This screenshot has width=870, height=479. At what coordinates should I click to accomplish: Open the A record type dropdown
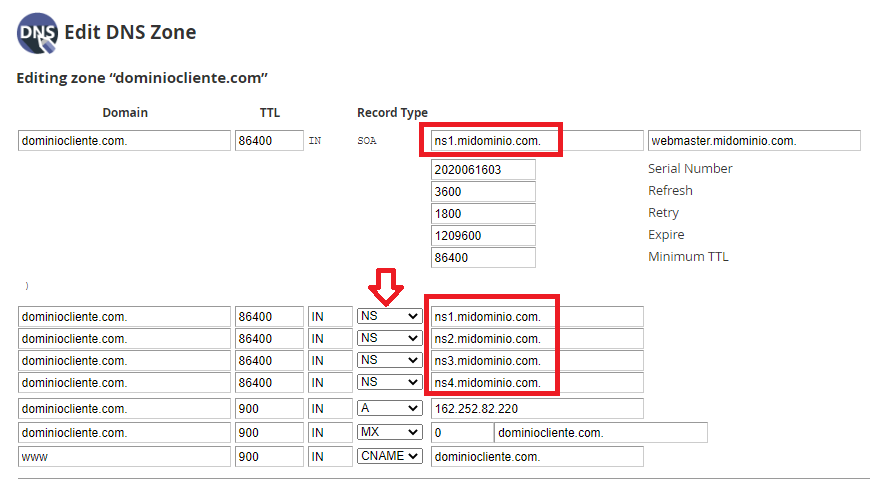[389, 409]
